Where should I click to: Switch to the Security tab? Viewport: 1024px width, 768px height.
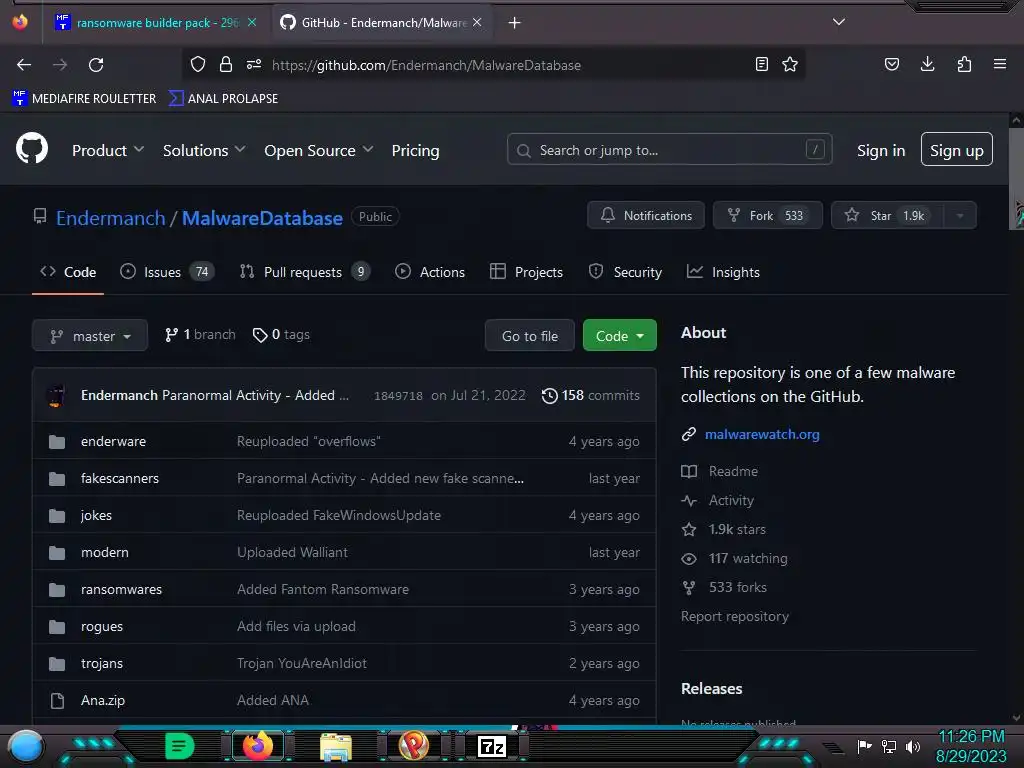click(x=625, y=272)
